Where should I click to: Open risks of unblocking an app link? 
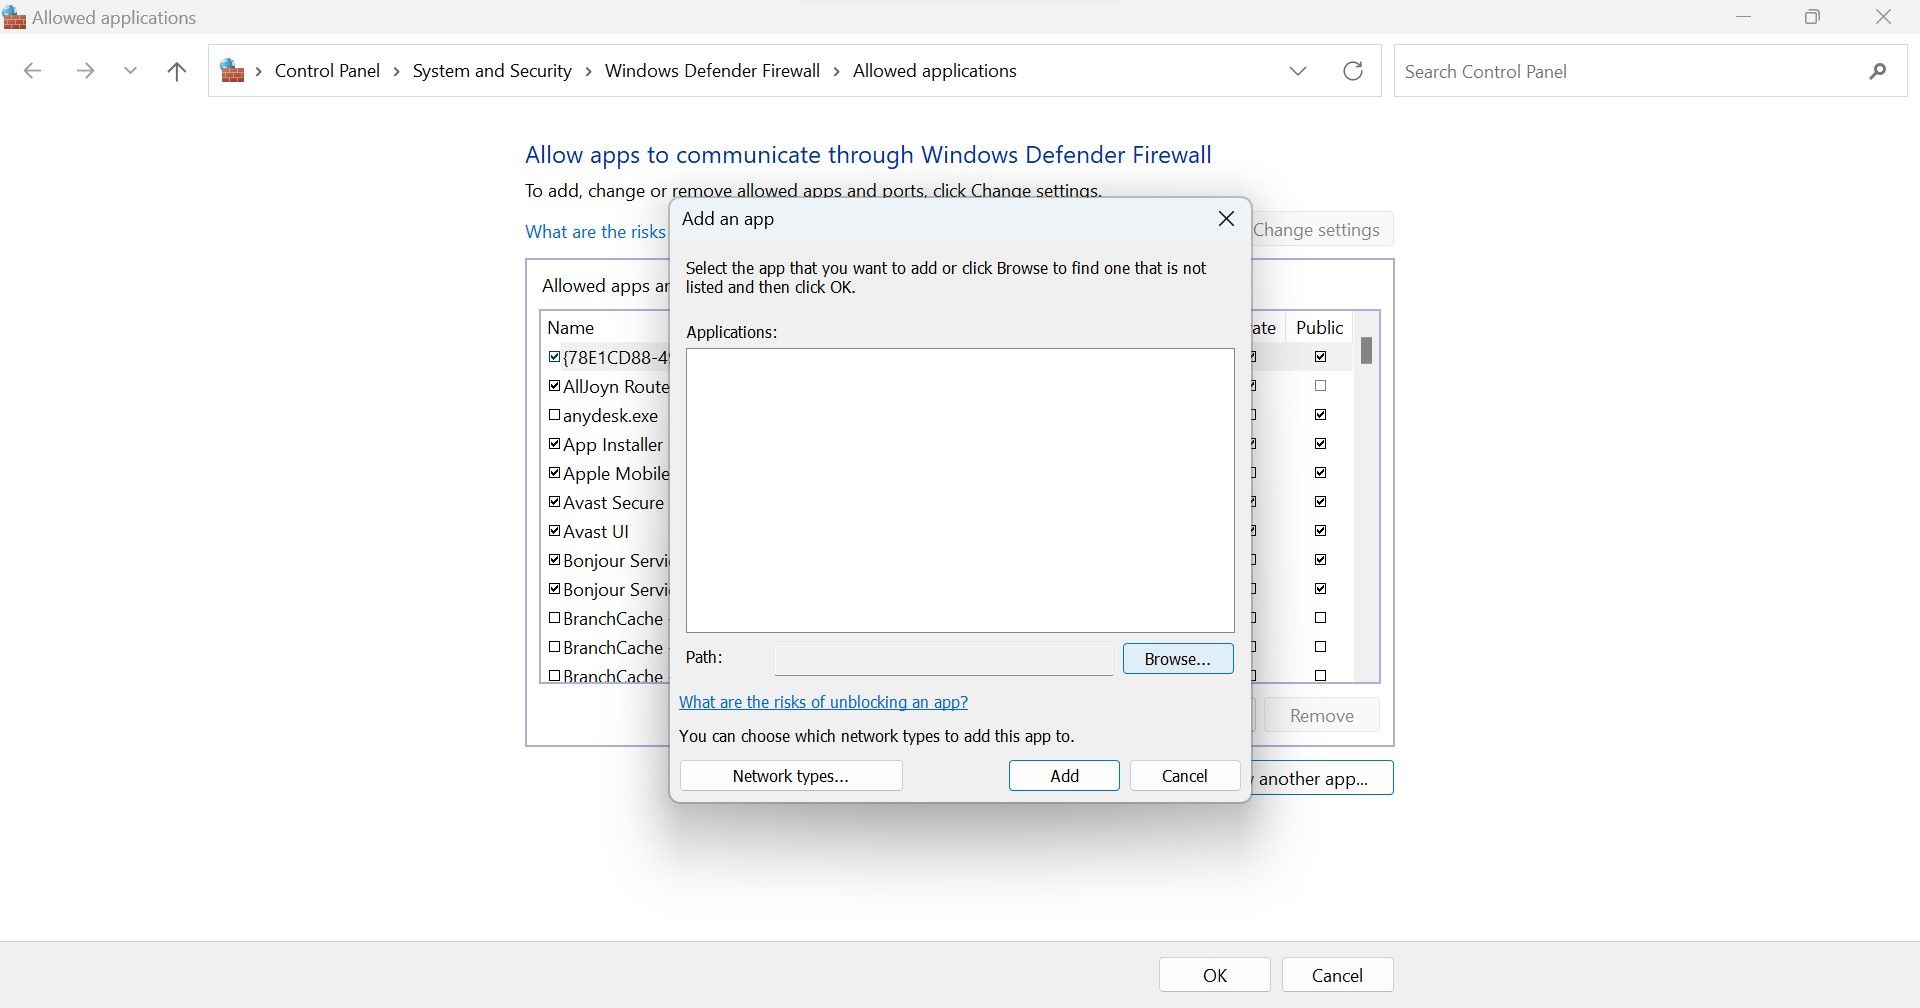(x=823, y=702)
